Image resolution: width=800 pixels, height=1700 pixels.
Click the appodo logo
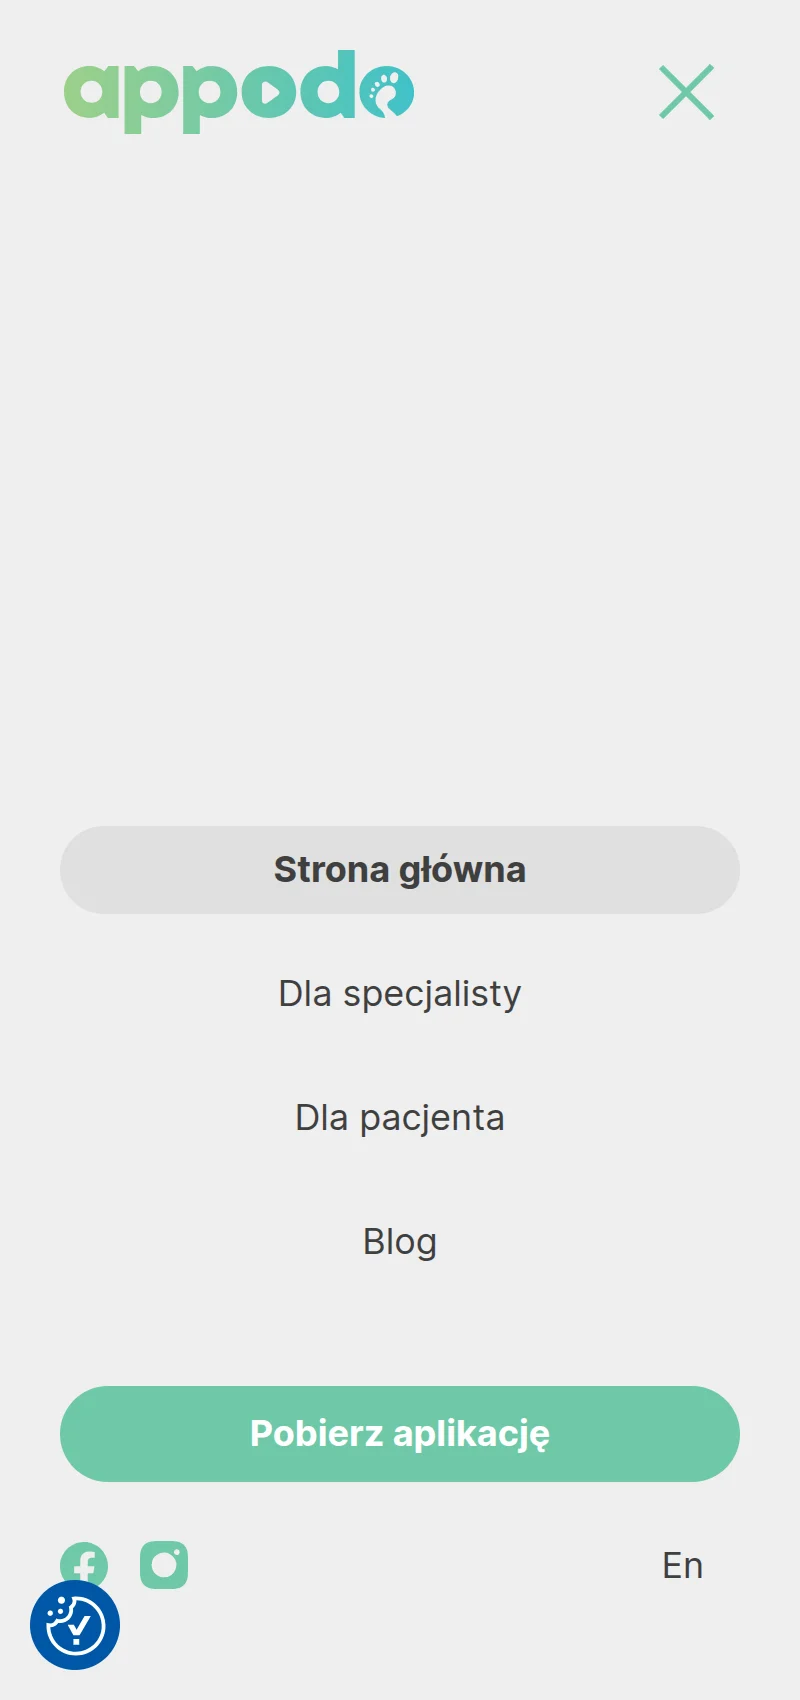[x=238, y=91]
